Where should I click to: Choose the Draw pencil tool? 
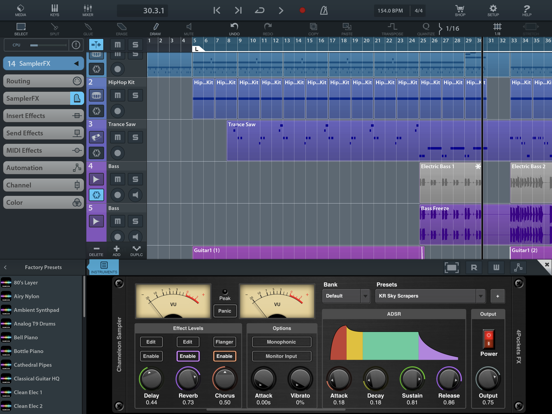(155, 29)
